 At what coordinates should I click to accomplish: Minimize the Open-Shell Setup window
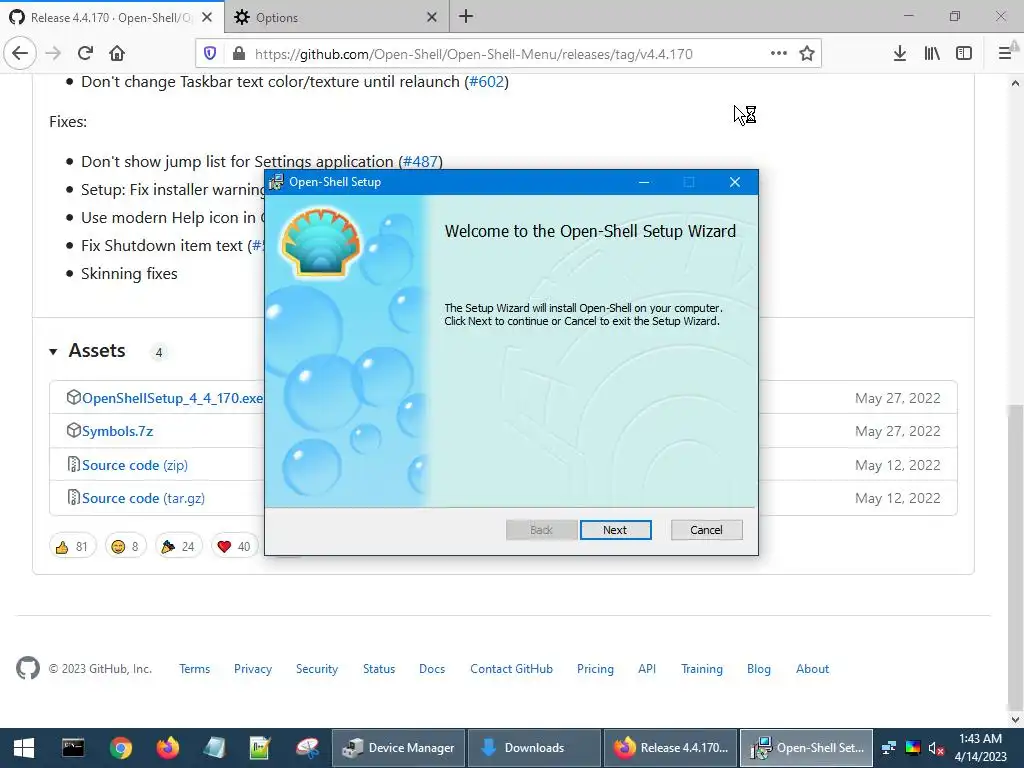(x=644, y=182)
